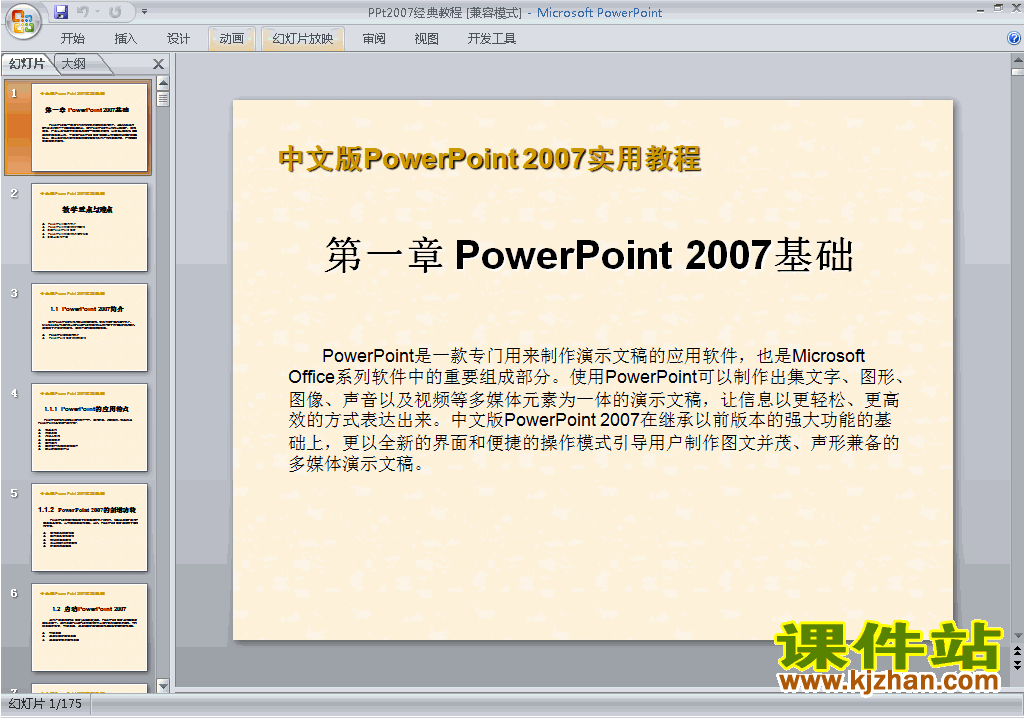Close the slides/outline pane
Screen dimensions: 1024x718
click(x=158, y=64)
